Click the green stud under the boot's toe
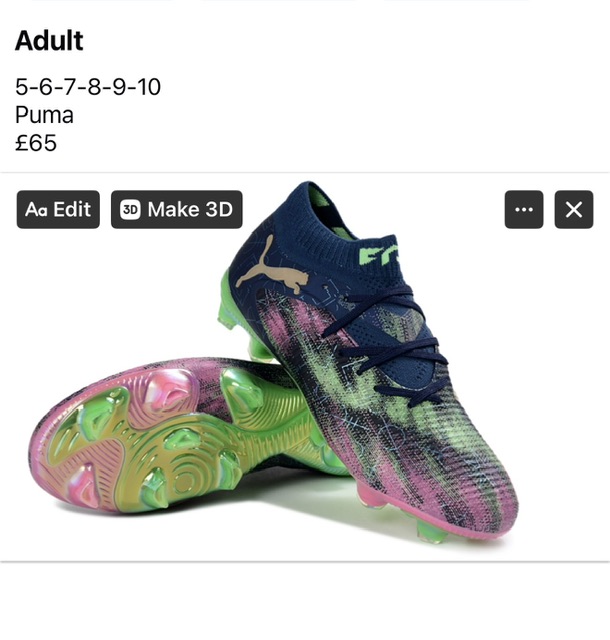The width and height of the screenshot is (610, 640). [x=432, y=532]
